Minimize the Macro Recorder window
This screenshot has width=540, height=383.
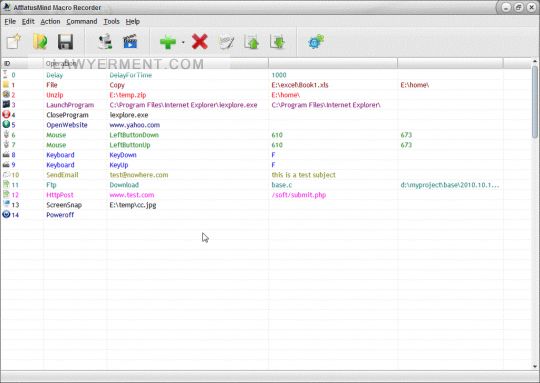(506, 7)
